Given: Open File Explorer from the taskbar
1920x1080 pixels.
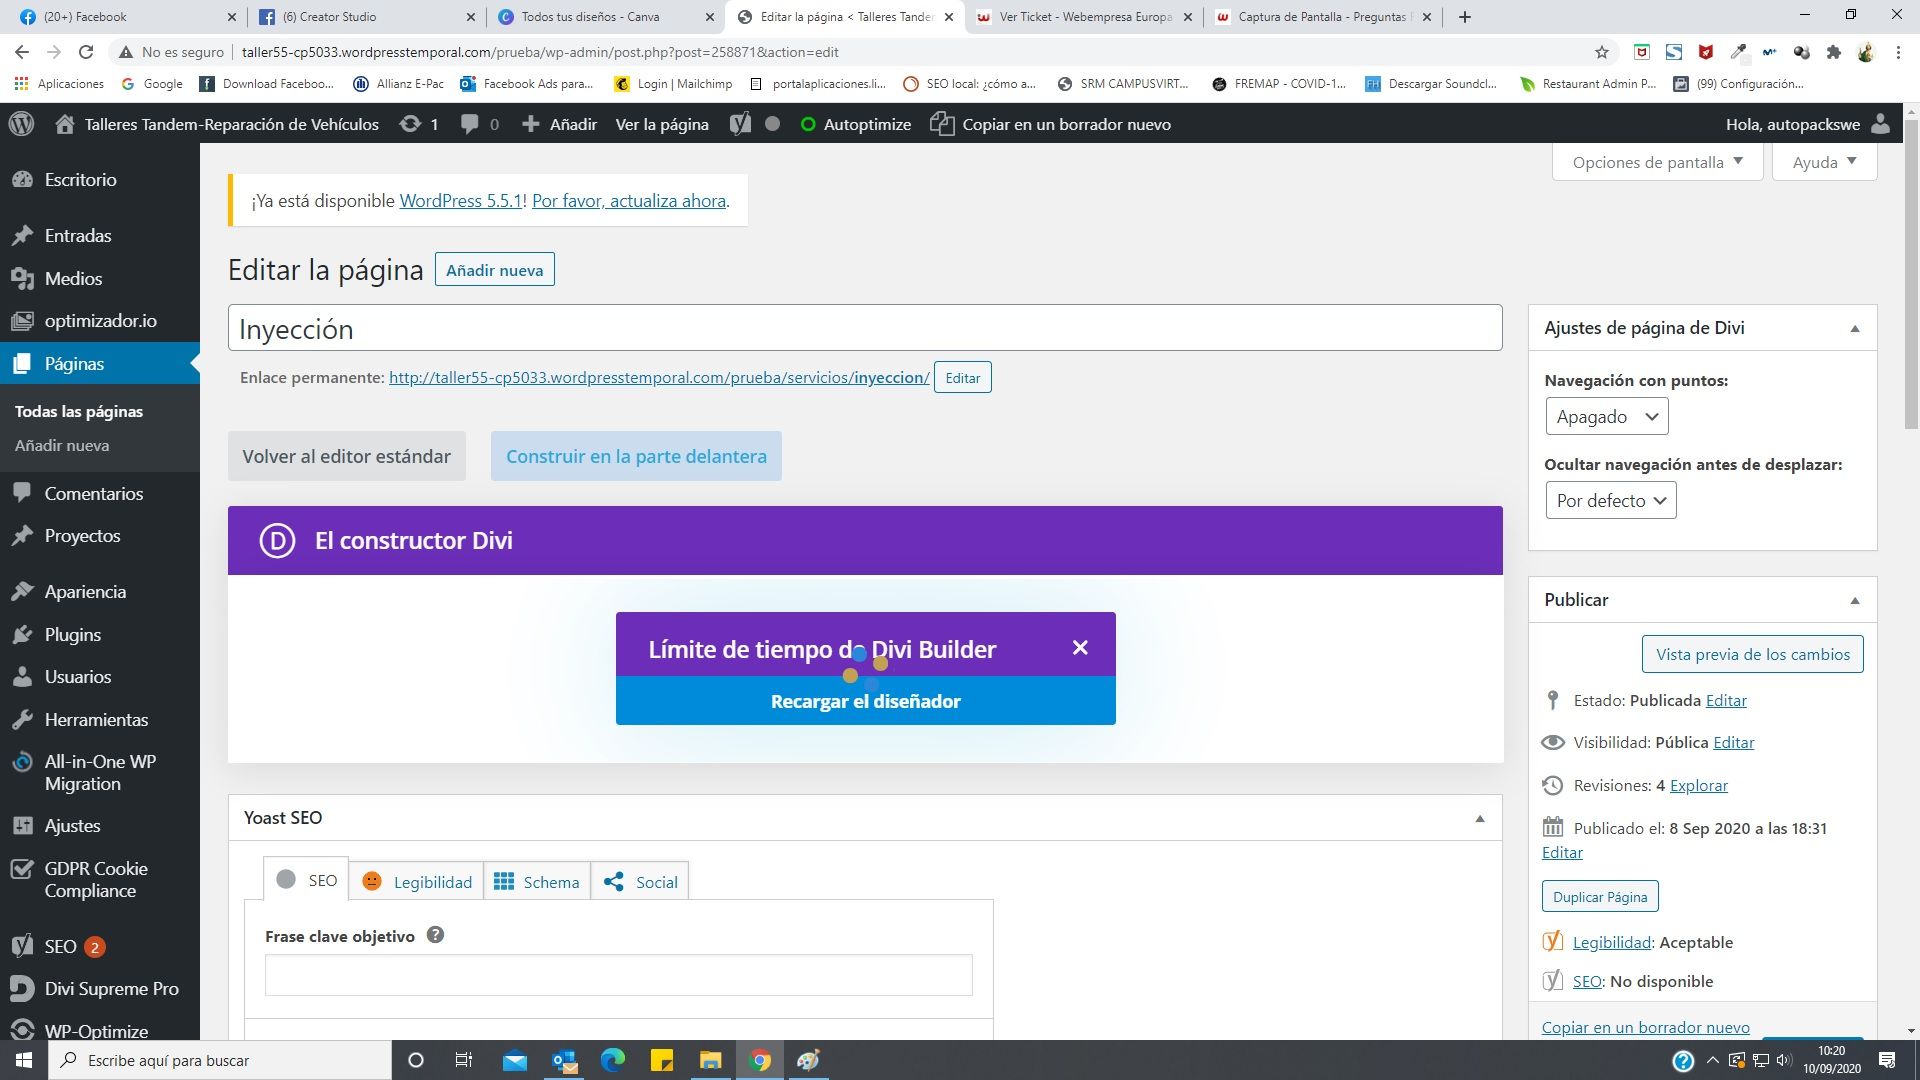Looking at the screenshot, I should tap(710, 1060).
